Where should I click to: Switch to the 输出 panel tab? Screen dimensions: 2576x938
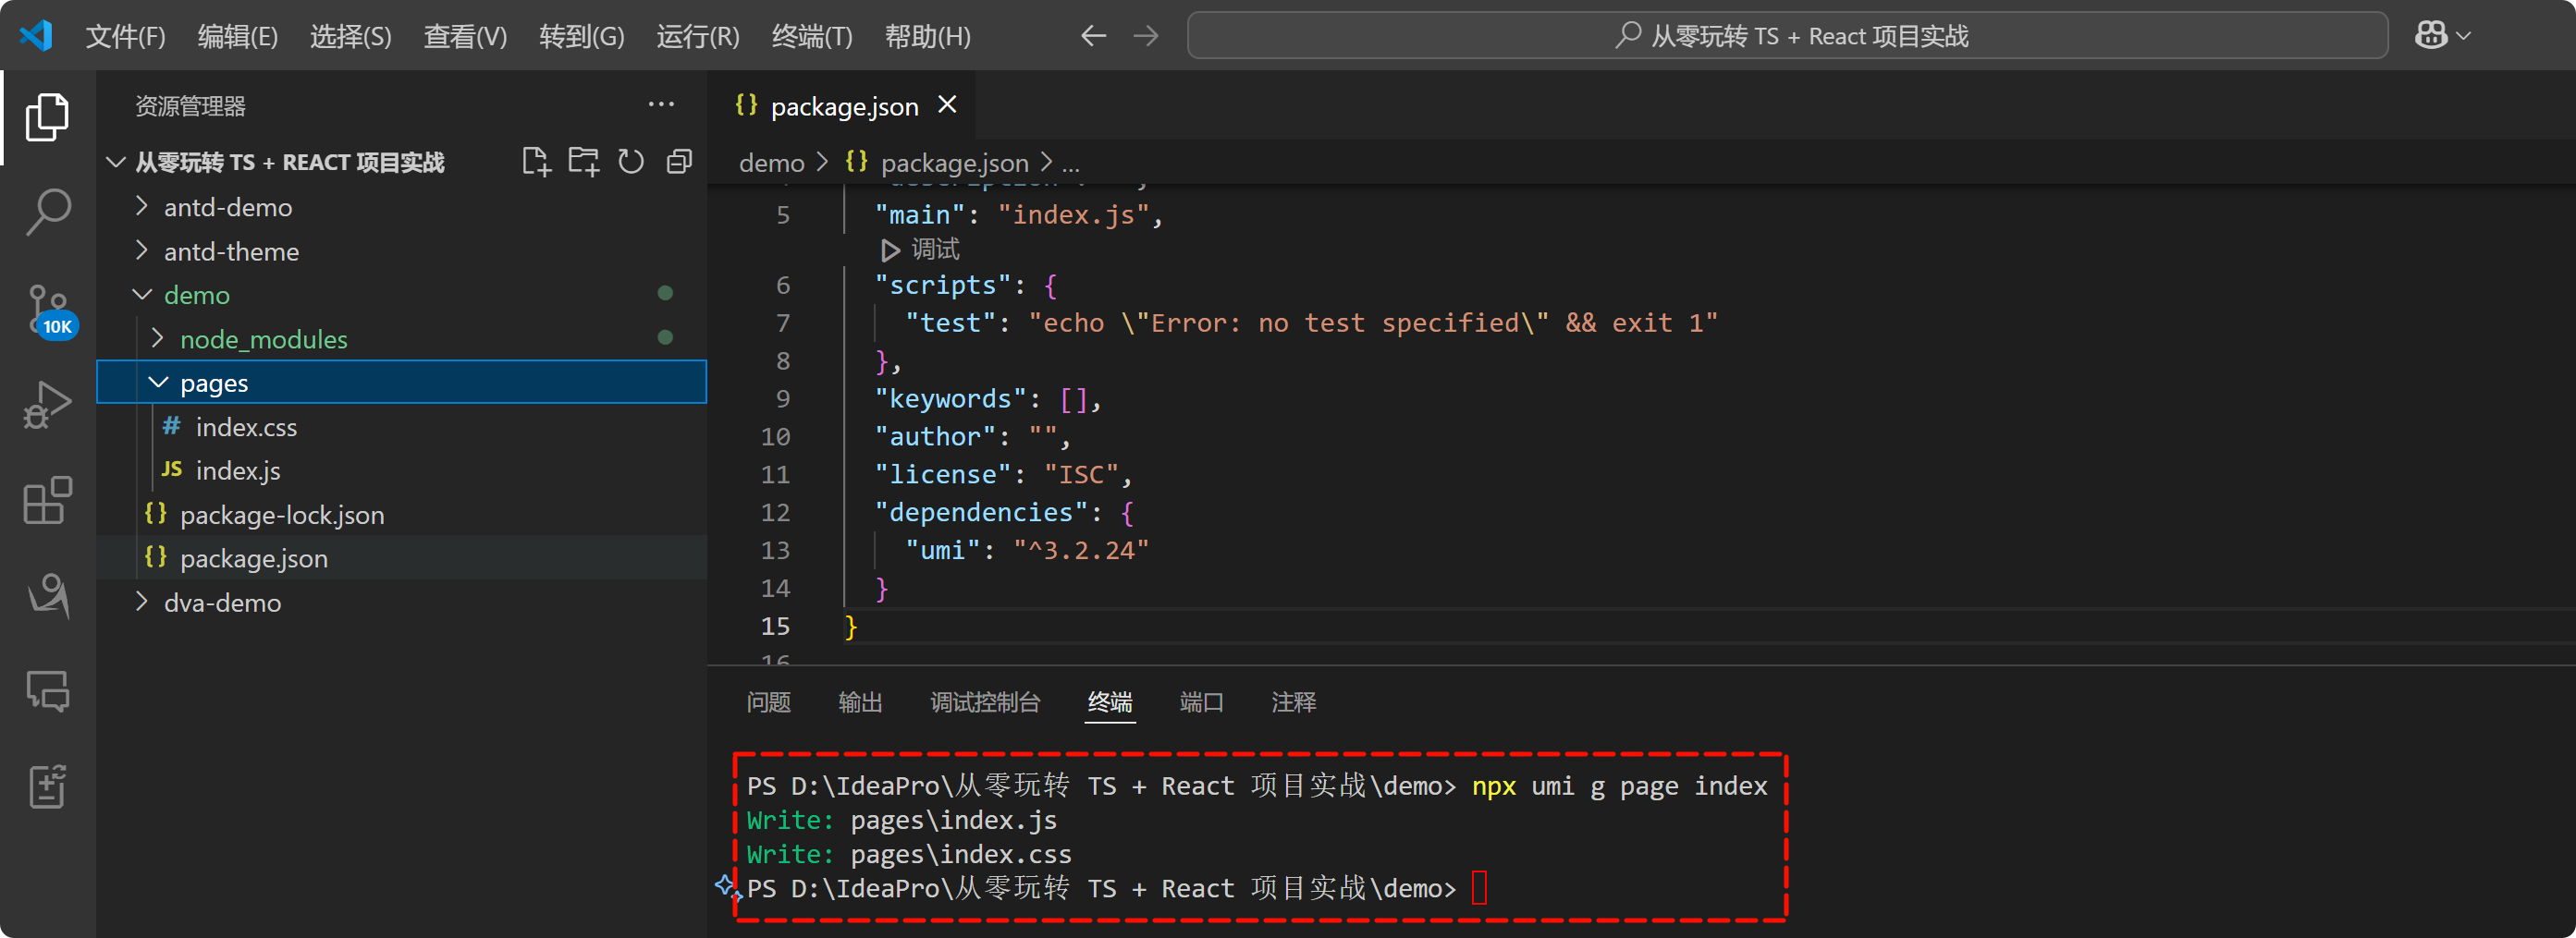[860, 702]
